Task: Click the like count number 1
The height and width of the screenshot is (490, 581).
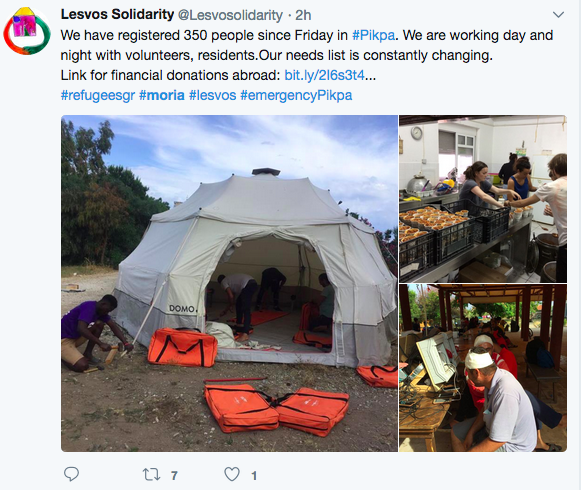Action: pyautogui.click(x=254, y=476)
